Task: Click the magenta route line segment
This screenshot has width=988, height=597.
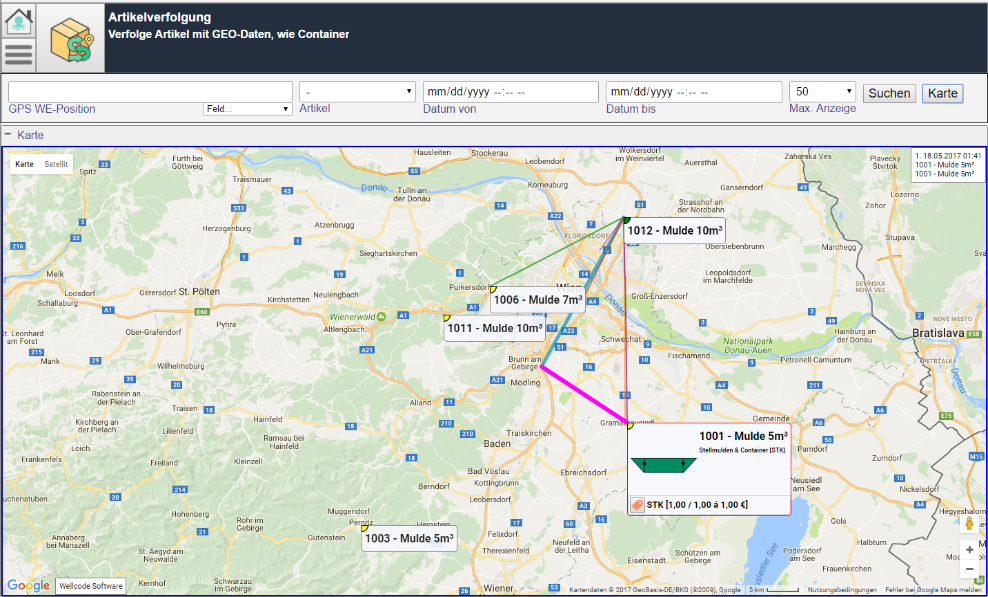Action: tap(585, 395)
